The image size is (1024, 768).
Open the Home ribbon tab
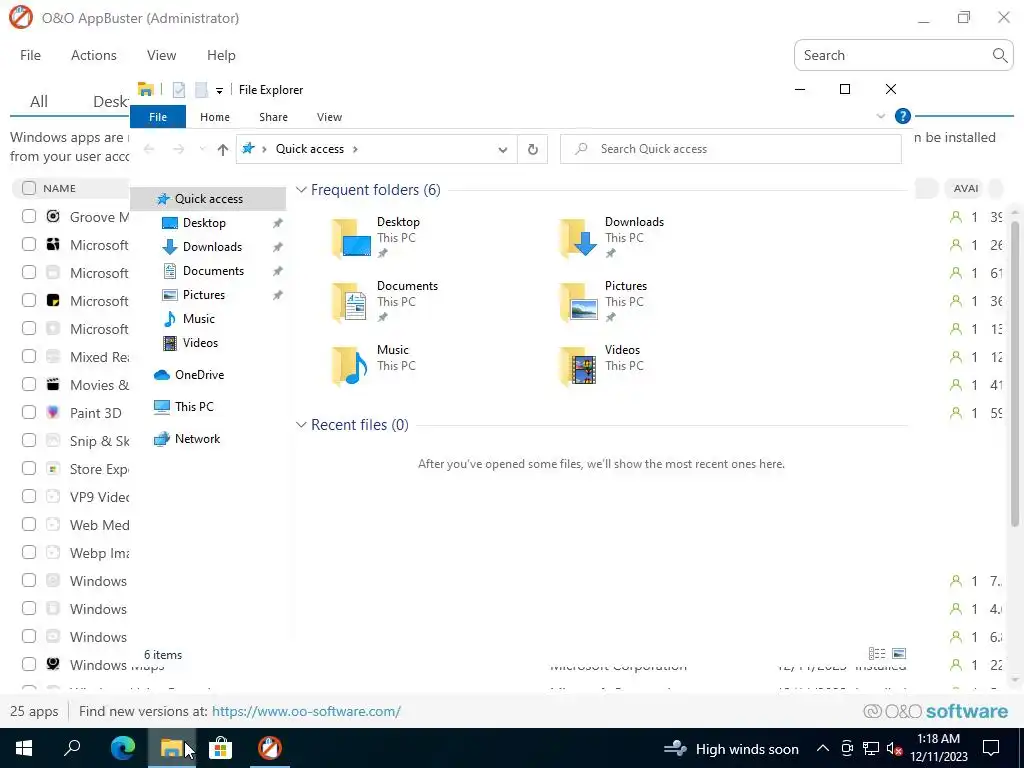215,117
